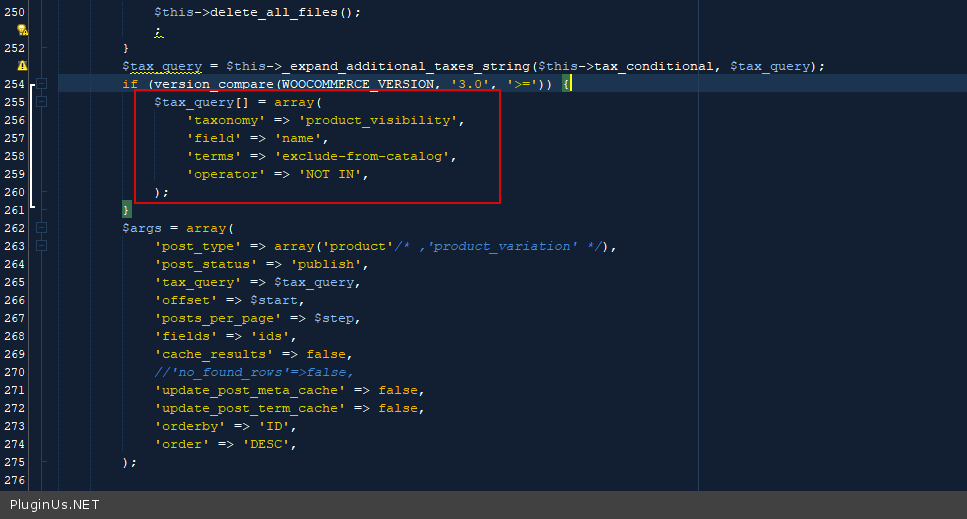Collapse the code fold marker on line 263

coord(42,246)
